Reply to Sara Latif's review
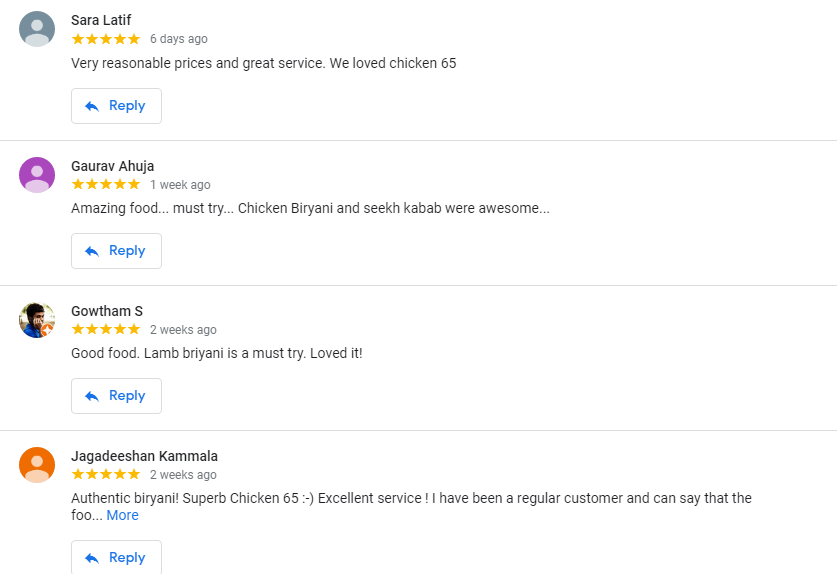 tap(116, 106)
